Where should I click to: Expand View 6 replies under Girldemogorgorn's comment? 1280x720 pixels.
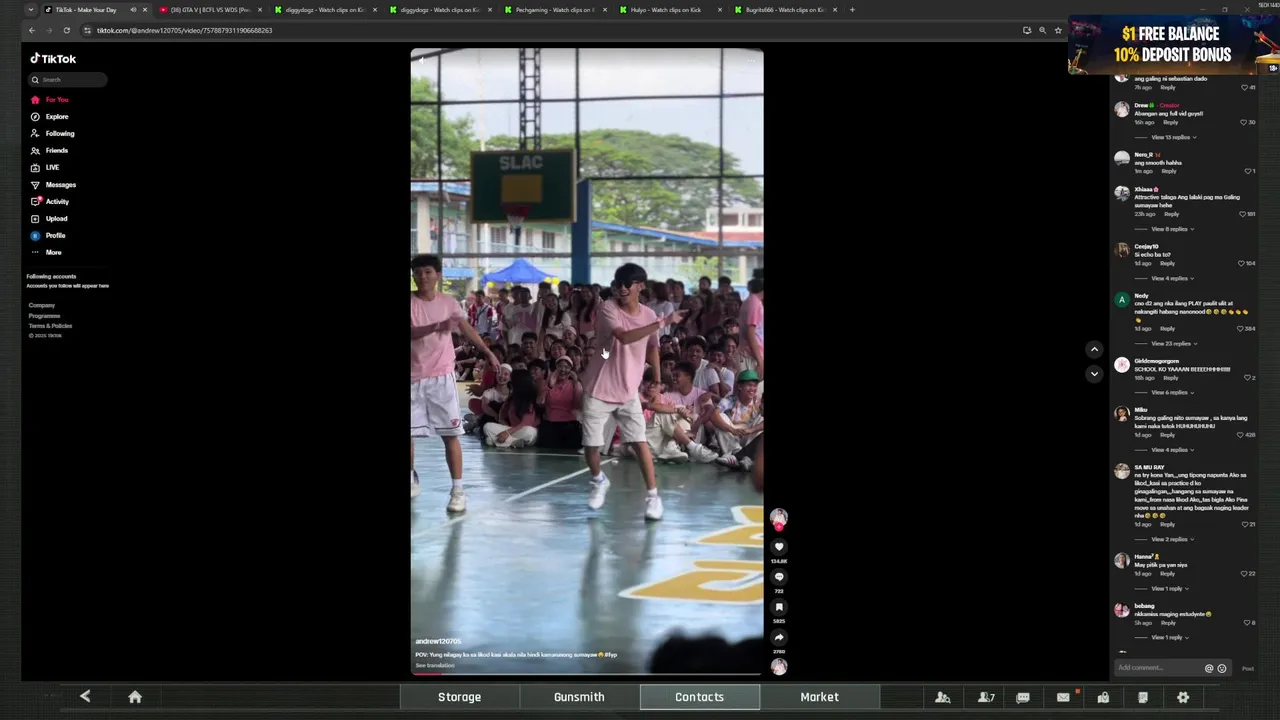coord(1172,392)
